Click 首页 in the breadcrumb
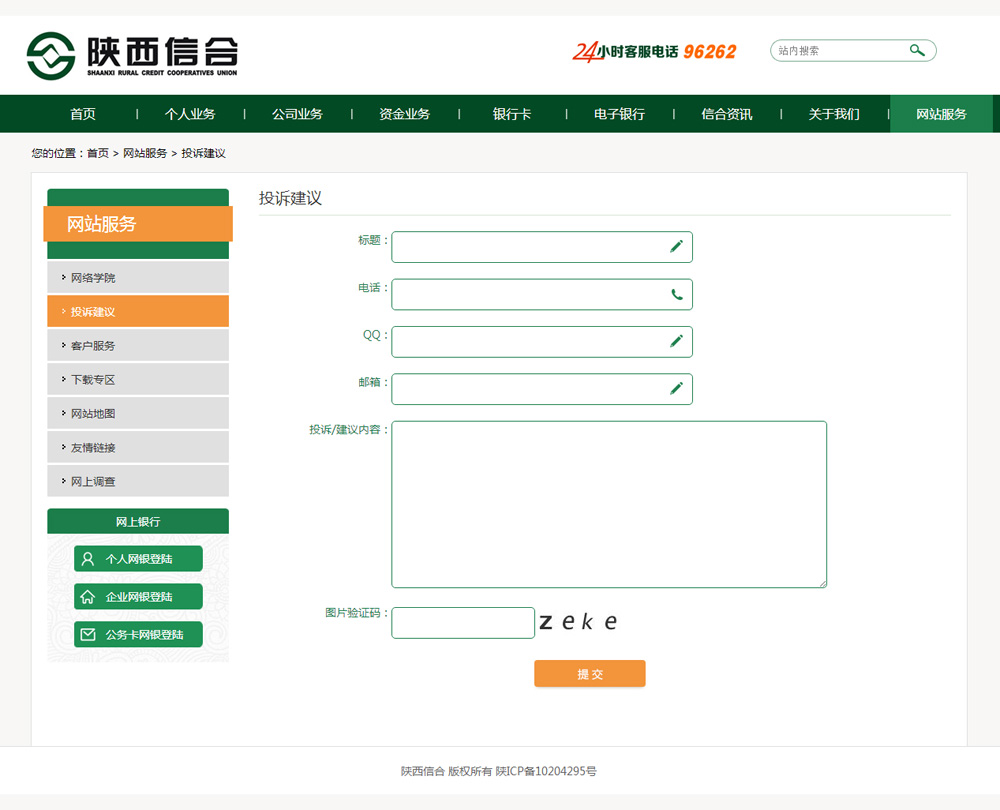The width and height of the screenshot is (1000, 810). pos(98,153)
